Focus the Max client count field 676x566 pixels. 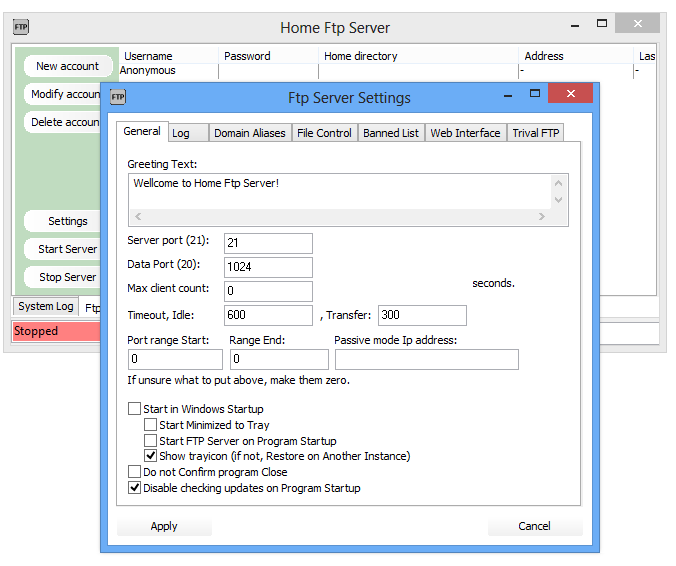pyautogui.click(x=268, y=291)
